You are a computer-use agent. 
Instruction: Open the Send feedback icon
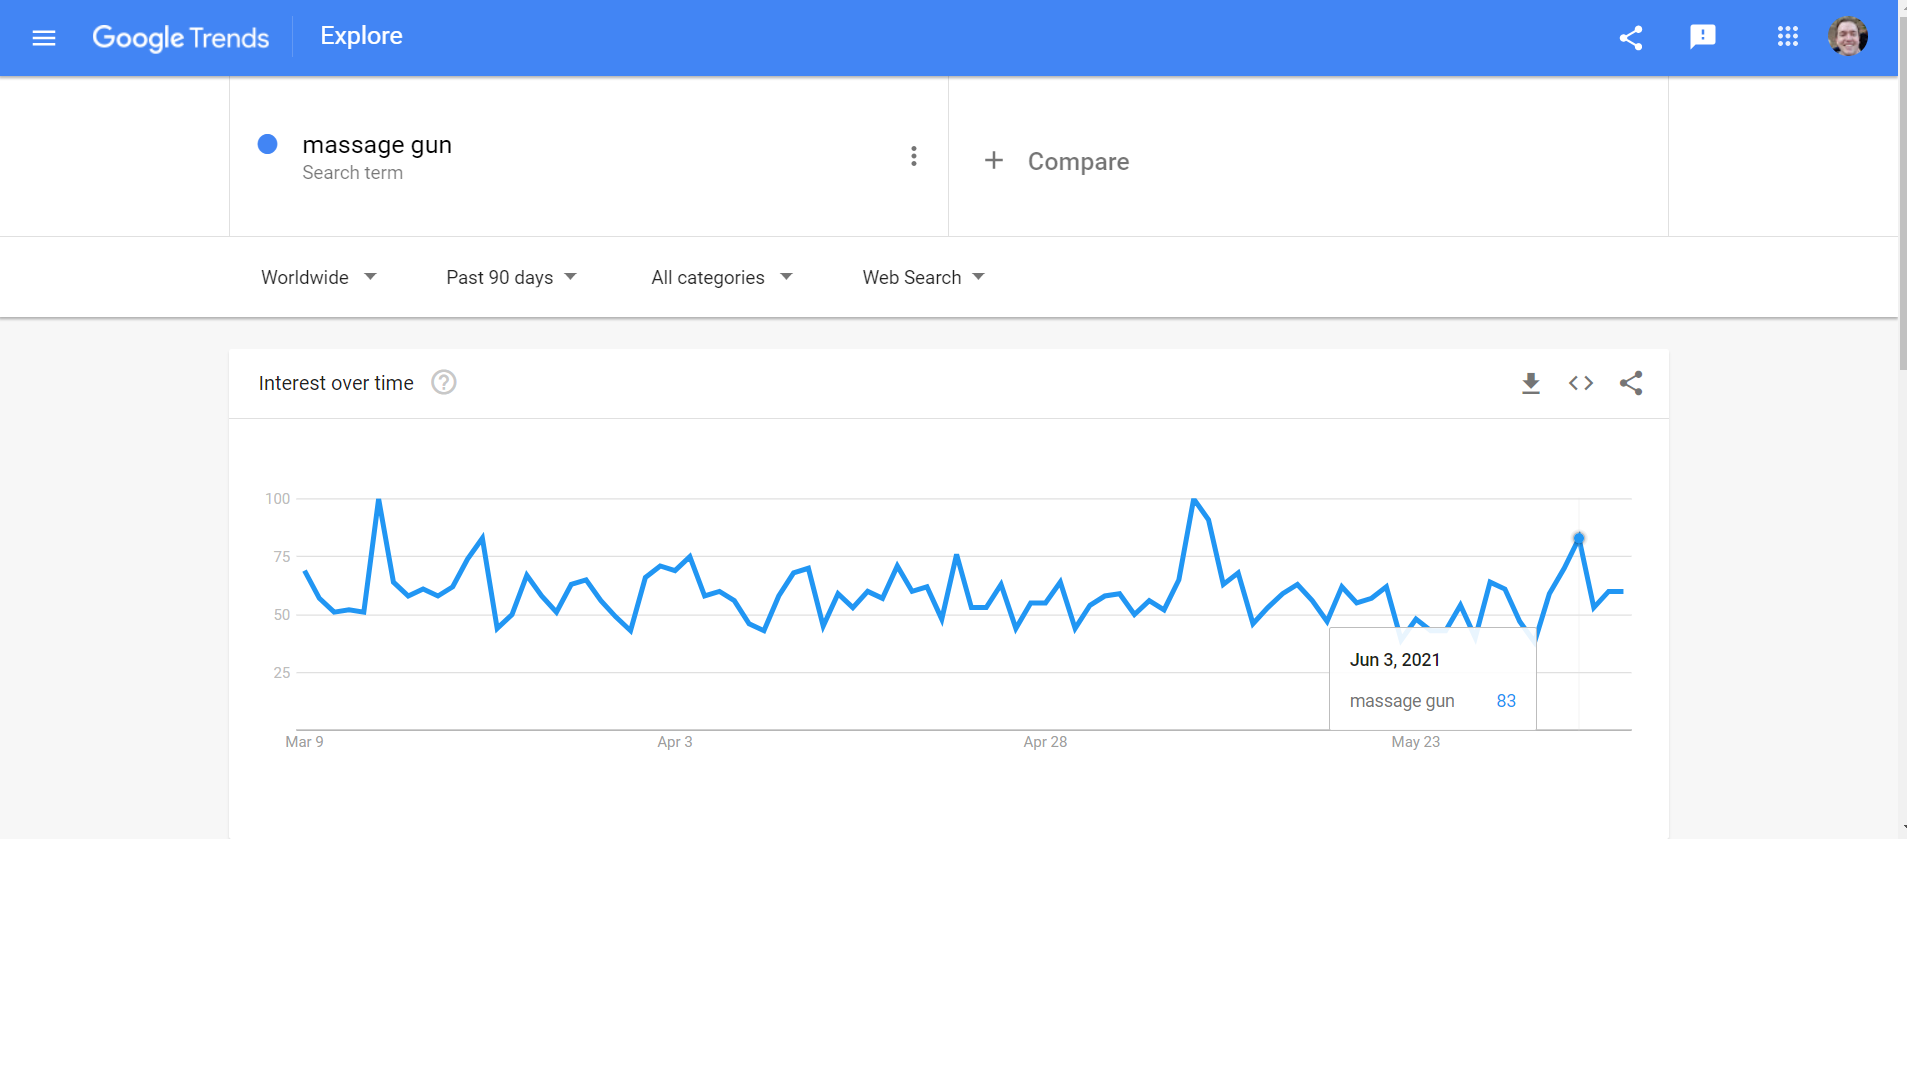click(1702, 38)
